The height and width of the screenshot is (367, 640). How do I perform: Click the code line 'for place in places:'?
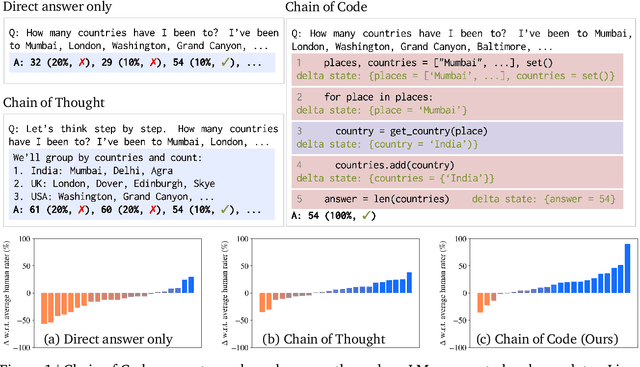click(x=378, y=97)
